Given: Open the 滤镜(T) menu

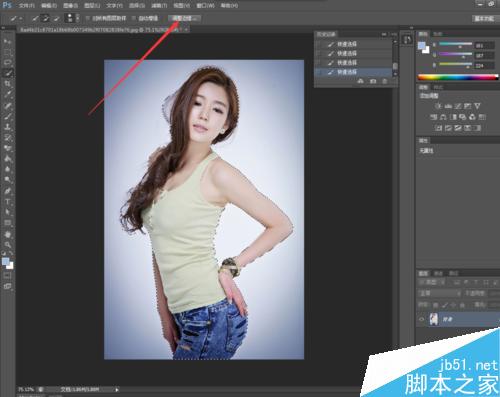Looking at the screenshot, I should 159,6.
